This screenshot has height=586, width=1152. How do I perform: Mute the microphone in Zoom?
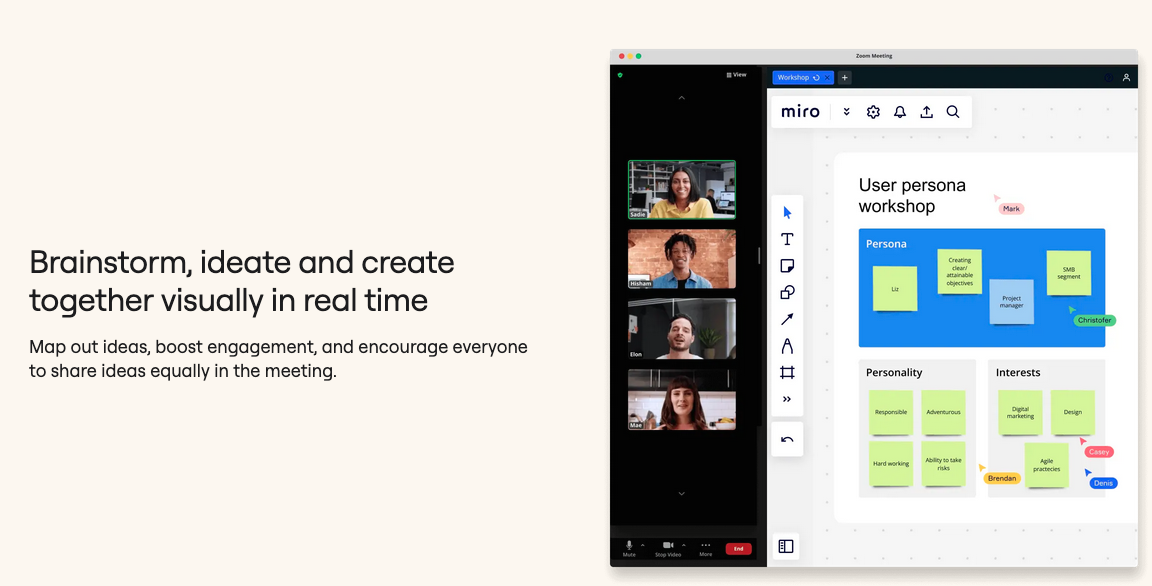click(x=629, y=546)
